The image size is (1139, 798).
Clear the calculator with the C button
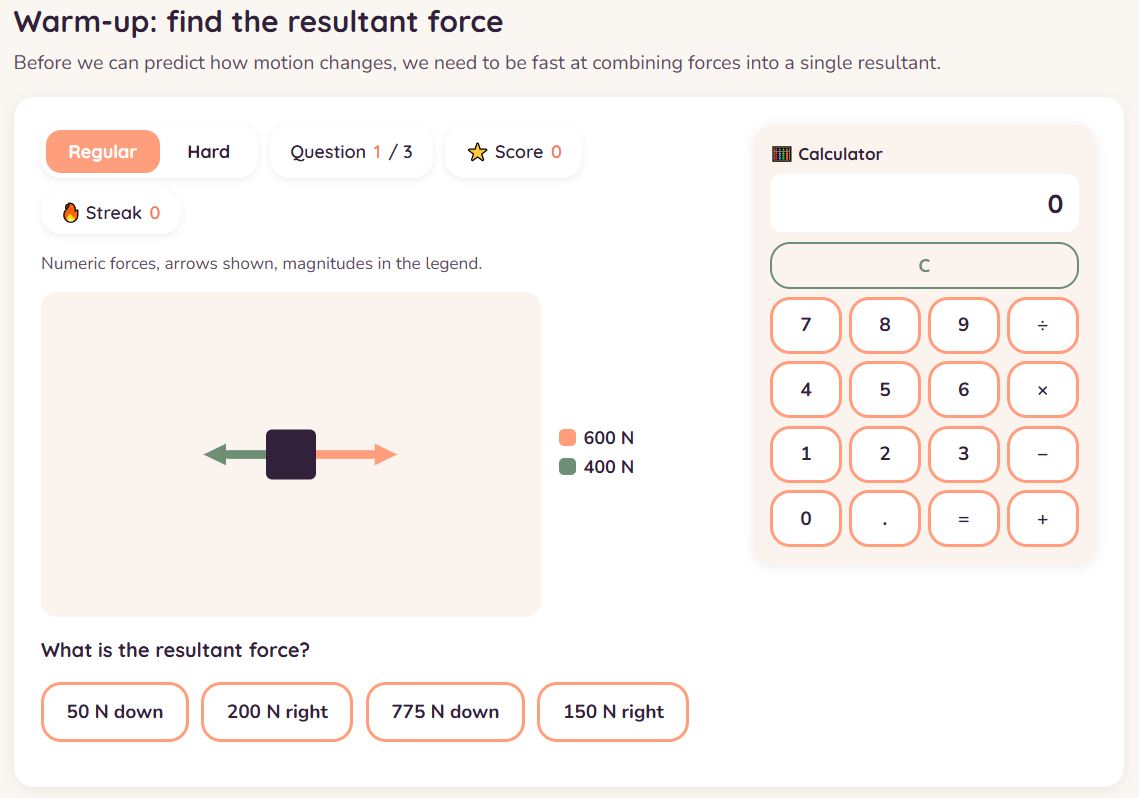924,266
